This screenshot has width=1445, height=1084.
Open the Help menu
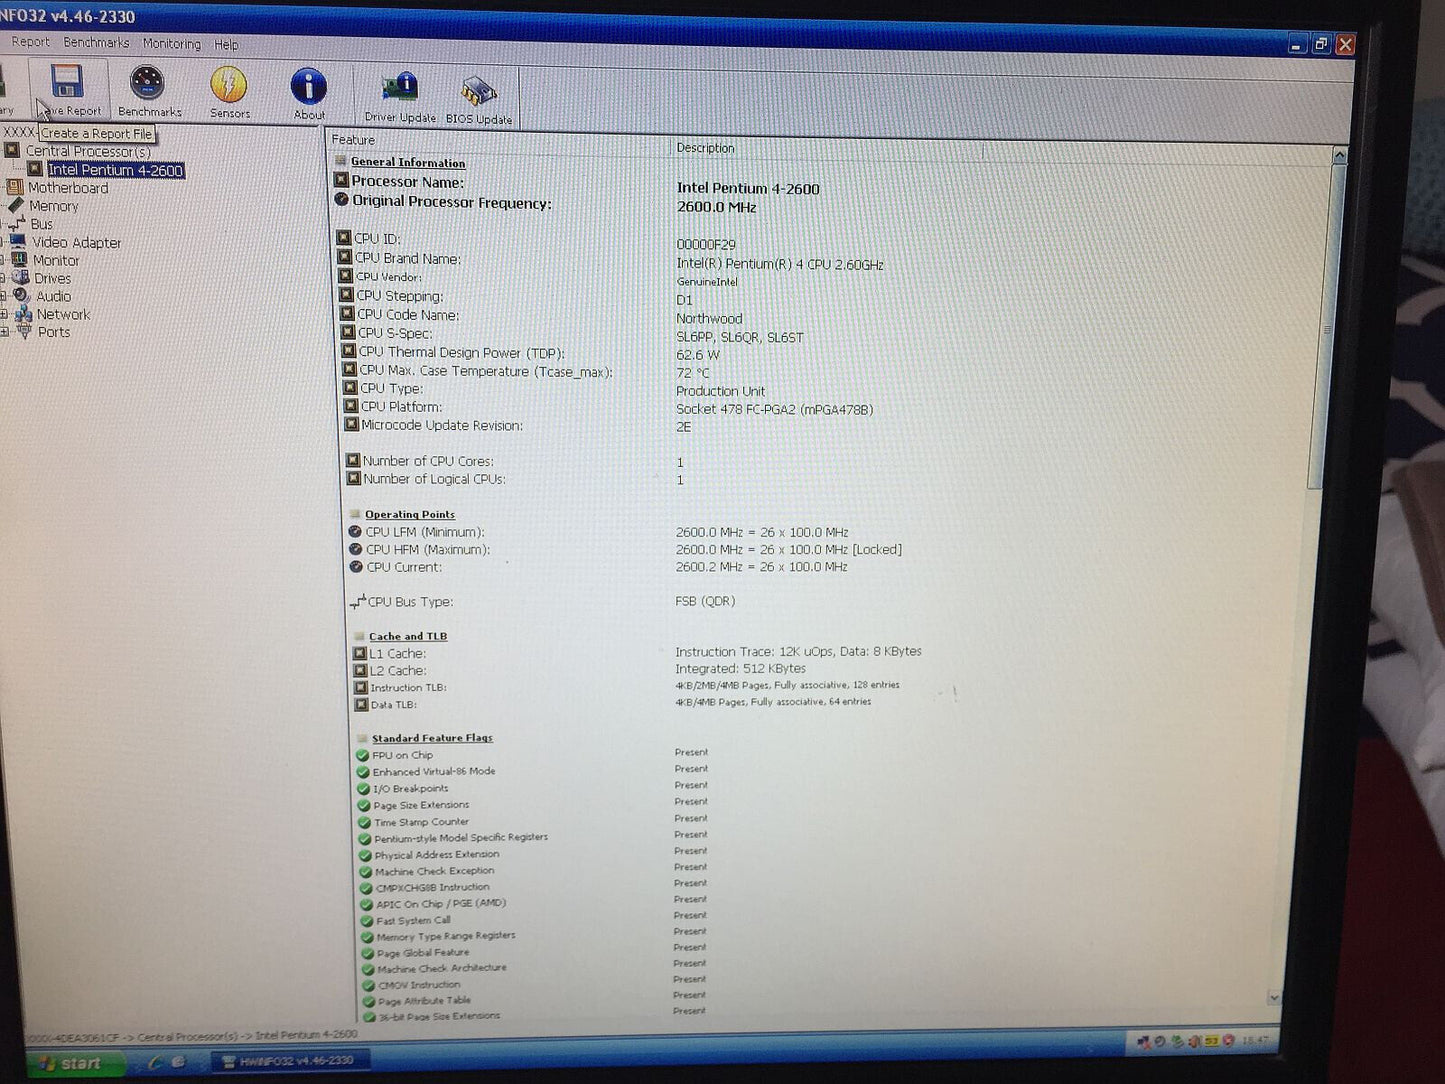226,45
